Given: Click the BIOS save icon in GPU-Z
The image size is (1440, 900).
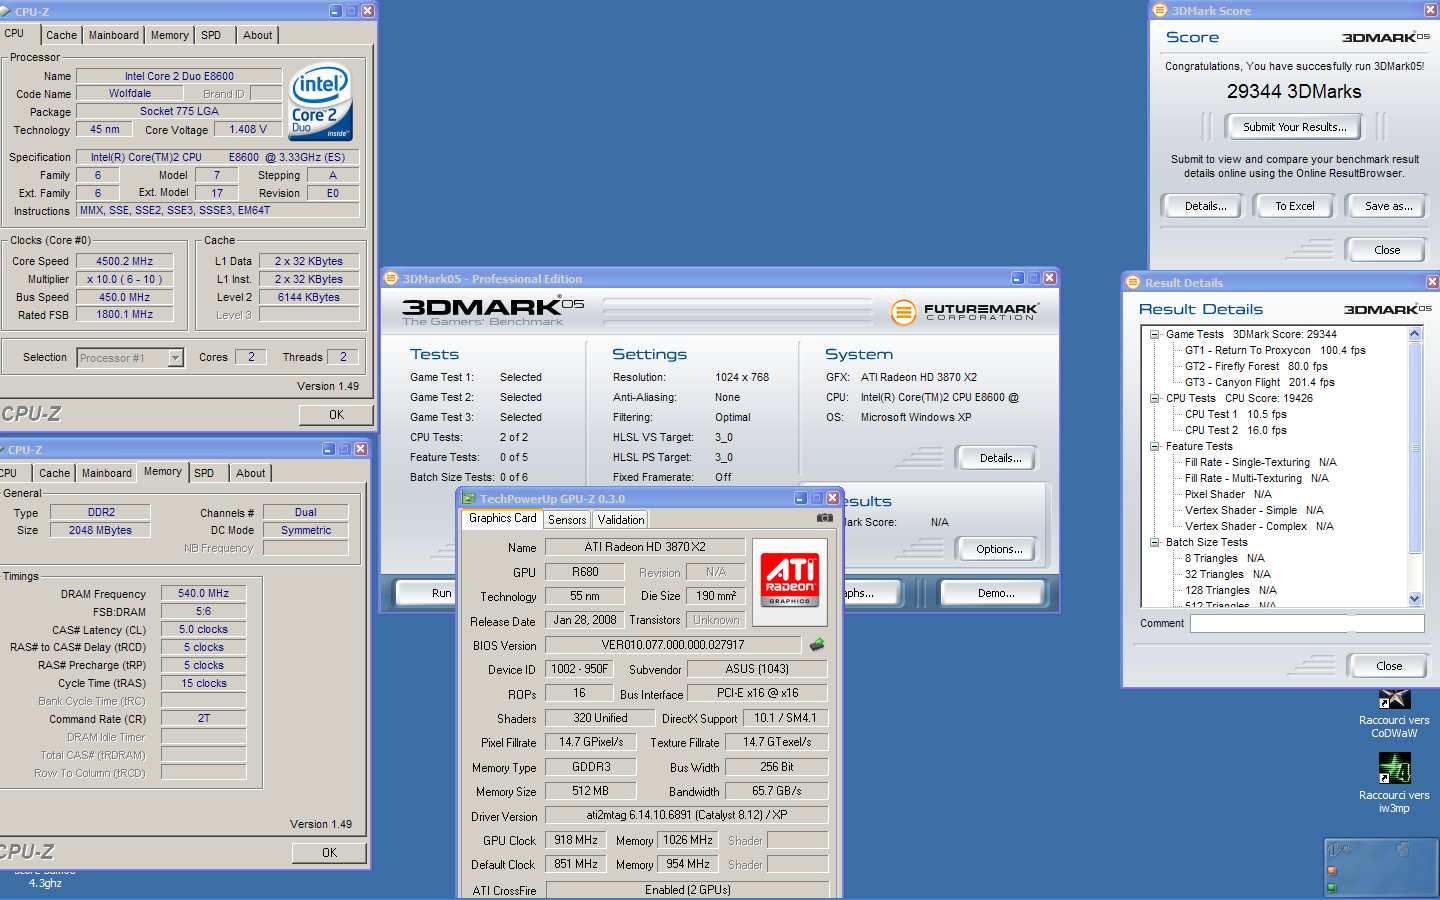Looking at the screenshot, I should pyautogui.click(x=817, y=645).
